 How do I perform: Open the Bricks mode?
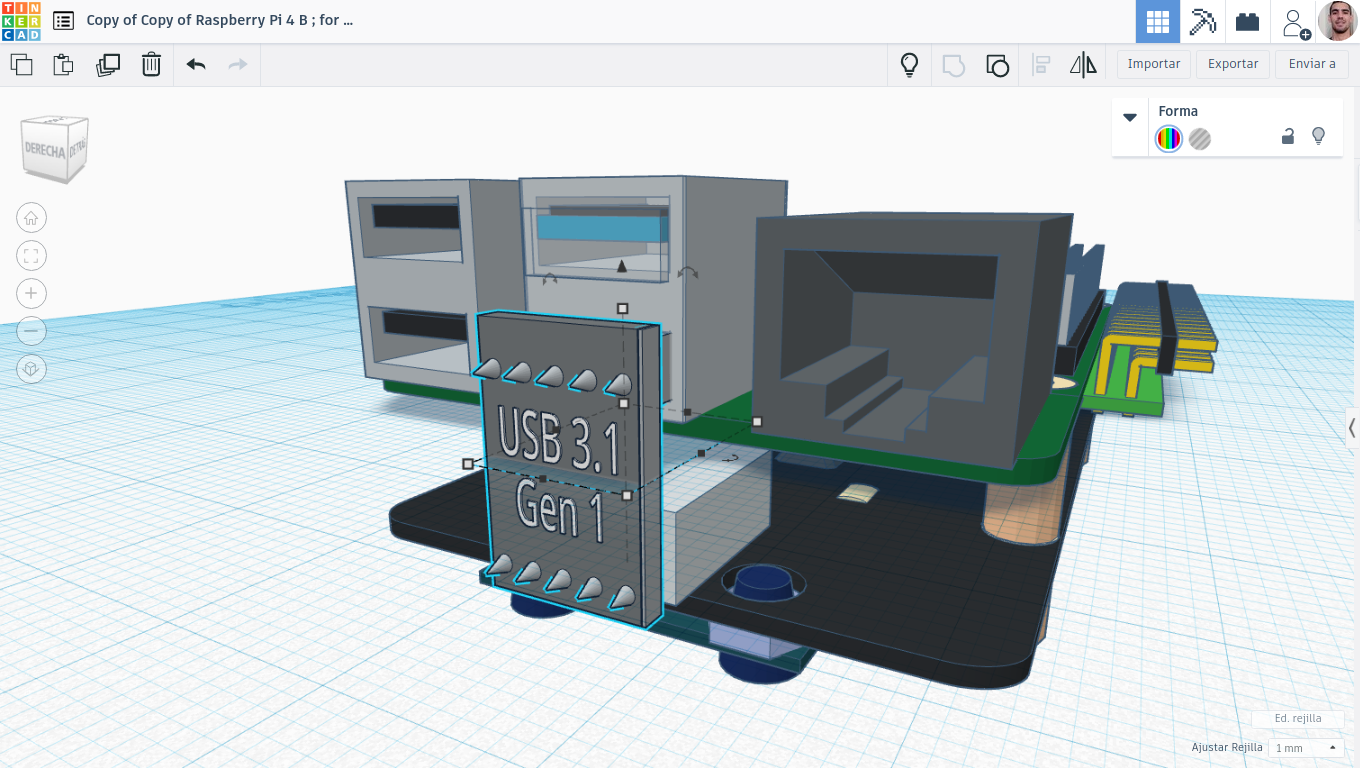click(x=1247, y=21)
